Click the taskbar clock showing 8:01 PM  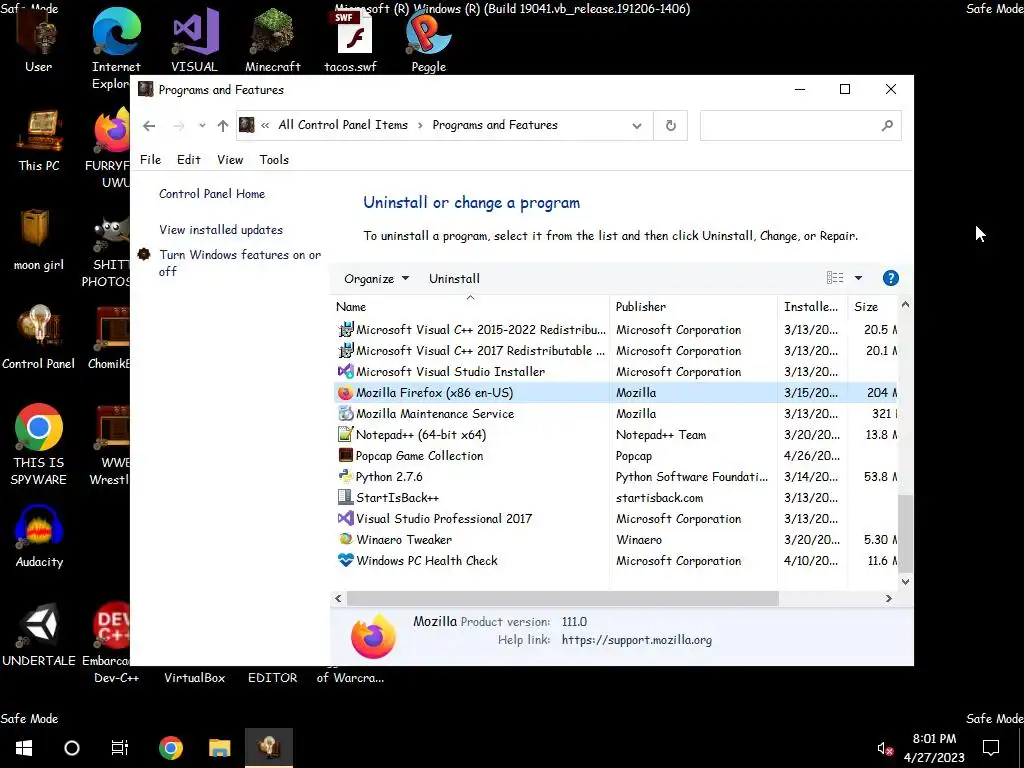click(934, 748)
